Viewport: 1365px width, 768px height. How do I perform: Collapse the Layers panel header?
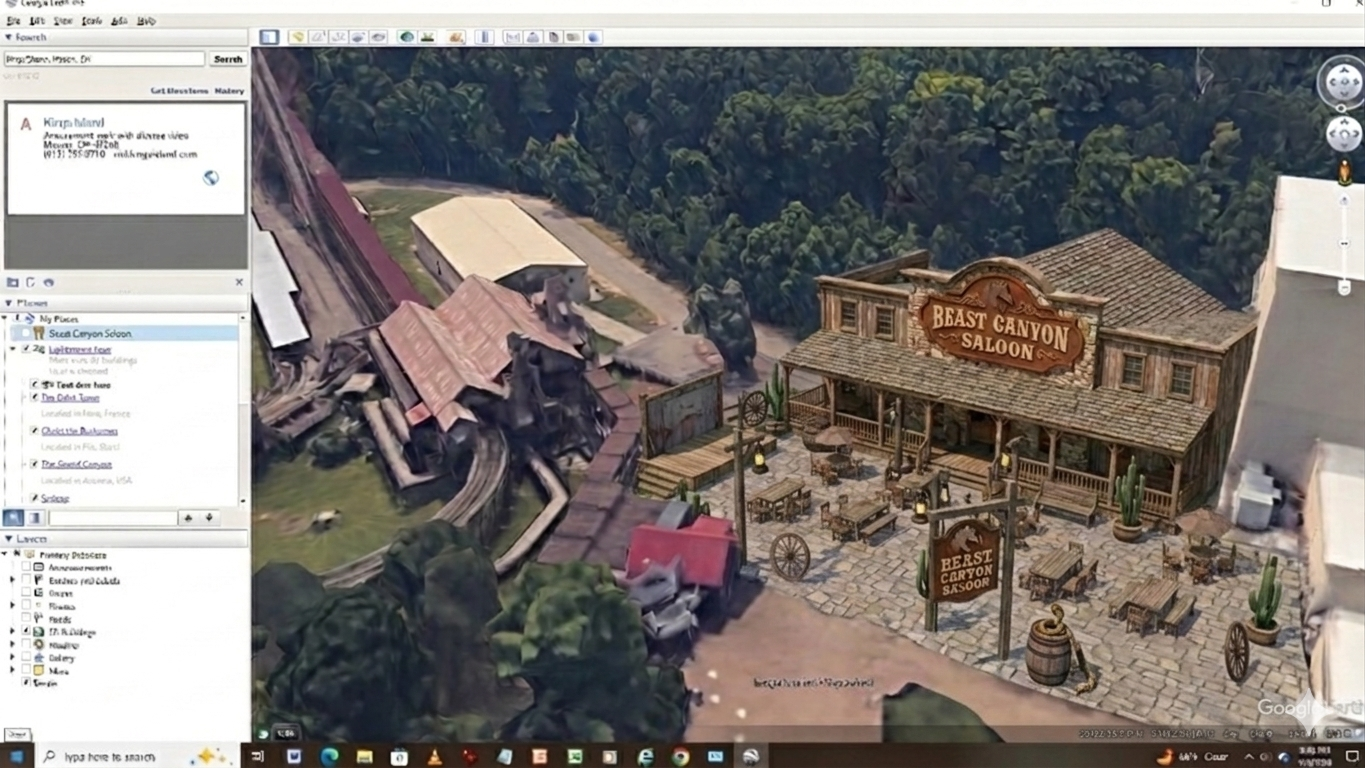click(x=9, y=539)
